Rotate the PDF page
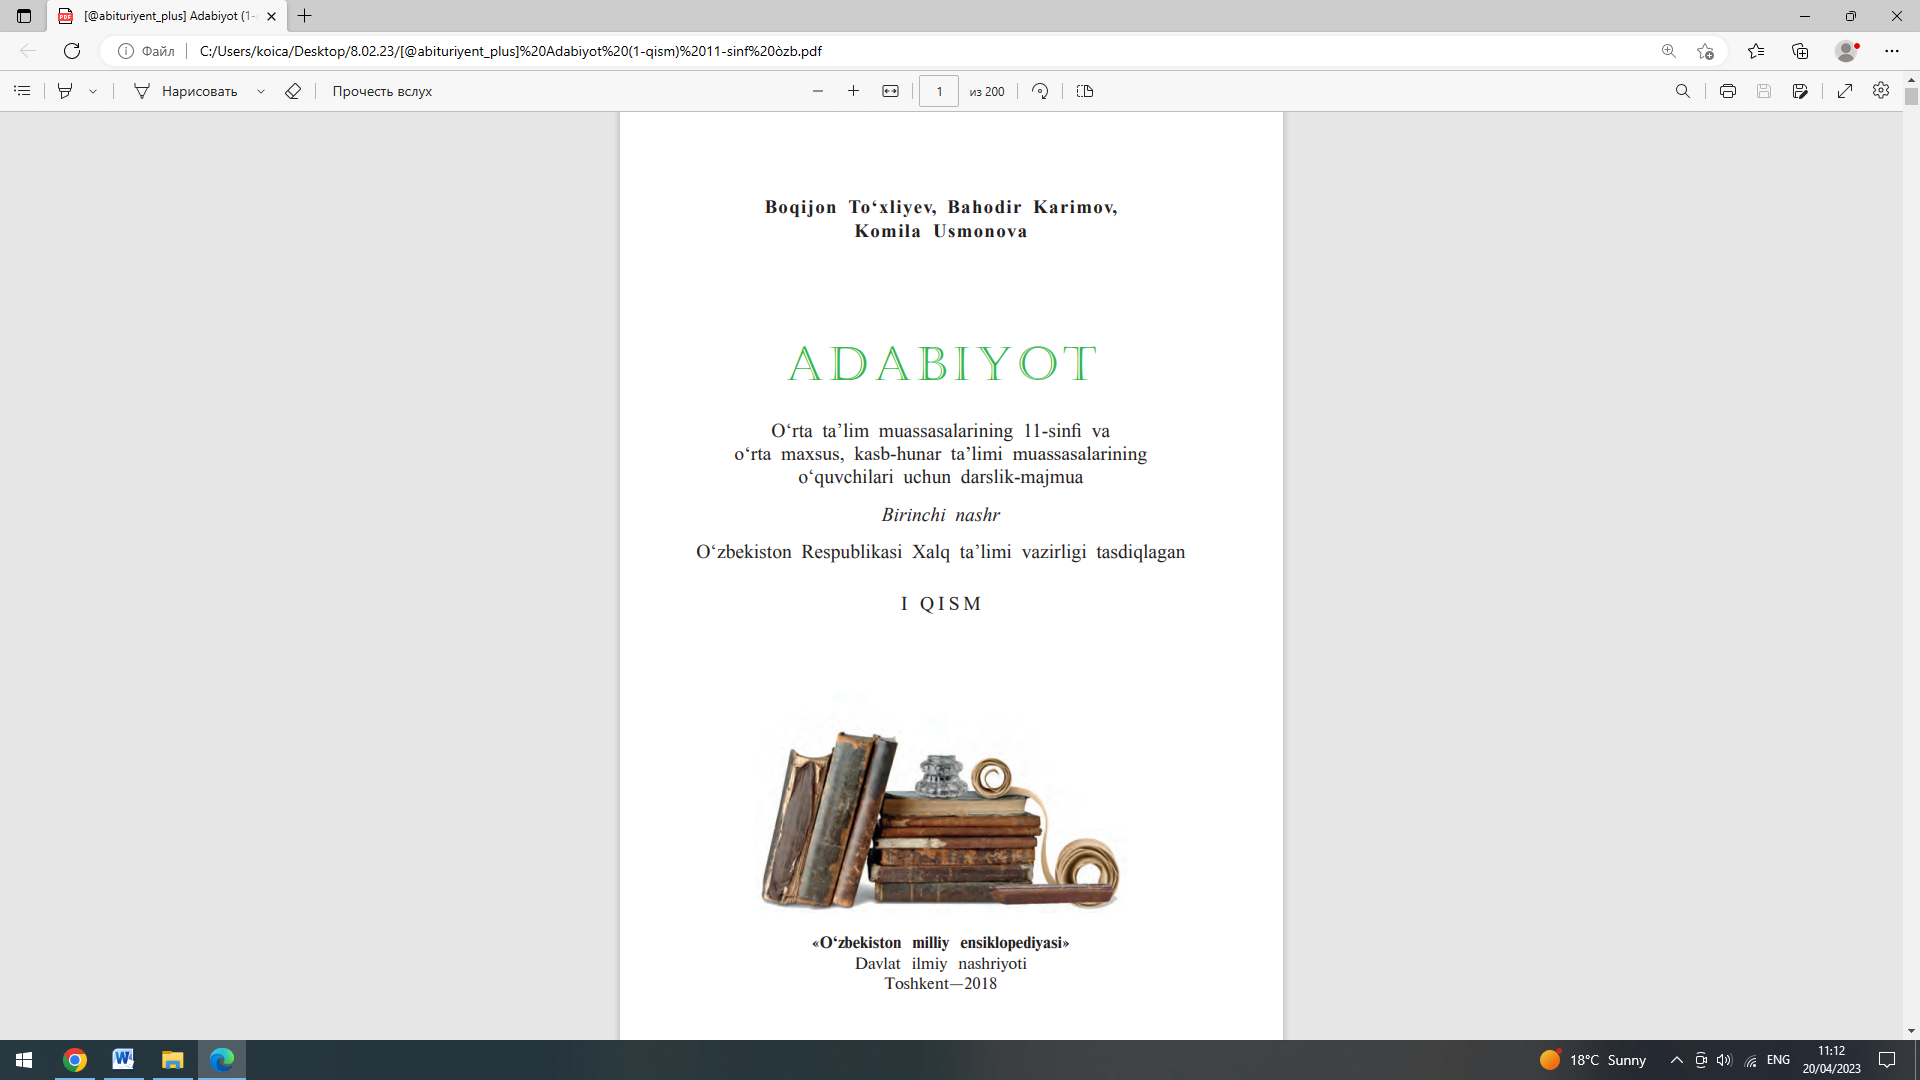The height and width of the screenshot is (1080, 1920). pos(1040,91)
